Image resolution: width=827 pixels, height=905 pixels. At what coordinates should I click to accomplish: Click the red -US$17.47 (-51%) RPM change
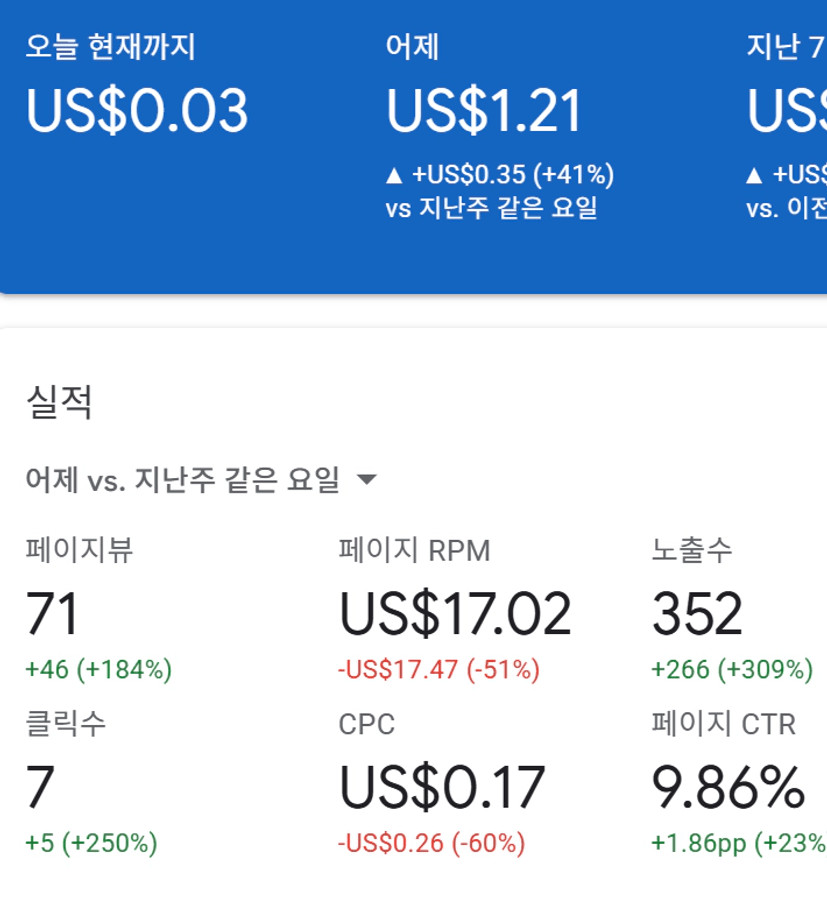point(439,669)
